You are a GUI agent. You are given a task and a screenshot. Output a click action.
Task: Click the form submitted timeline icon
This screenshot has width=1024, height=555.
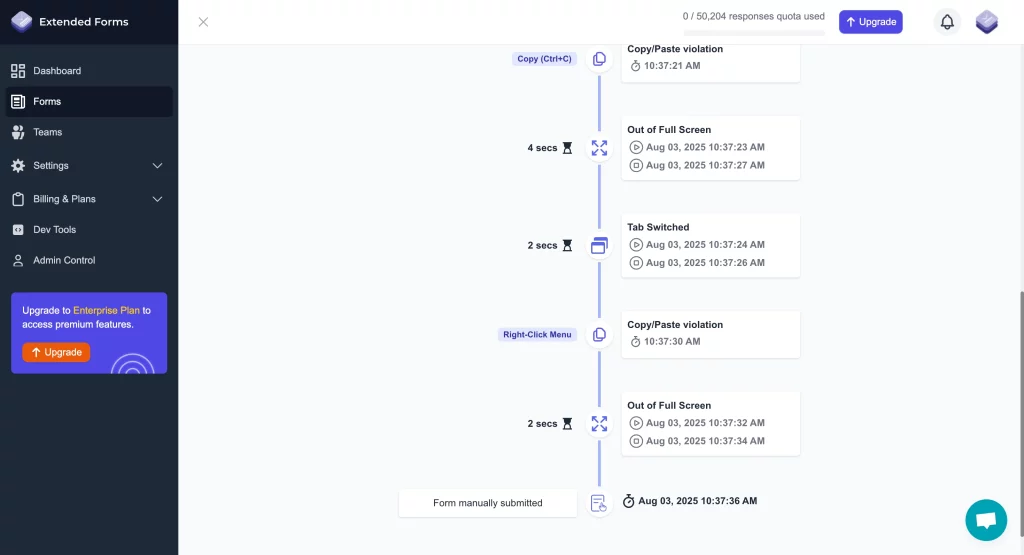(x=599, y=503)
